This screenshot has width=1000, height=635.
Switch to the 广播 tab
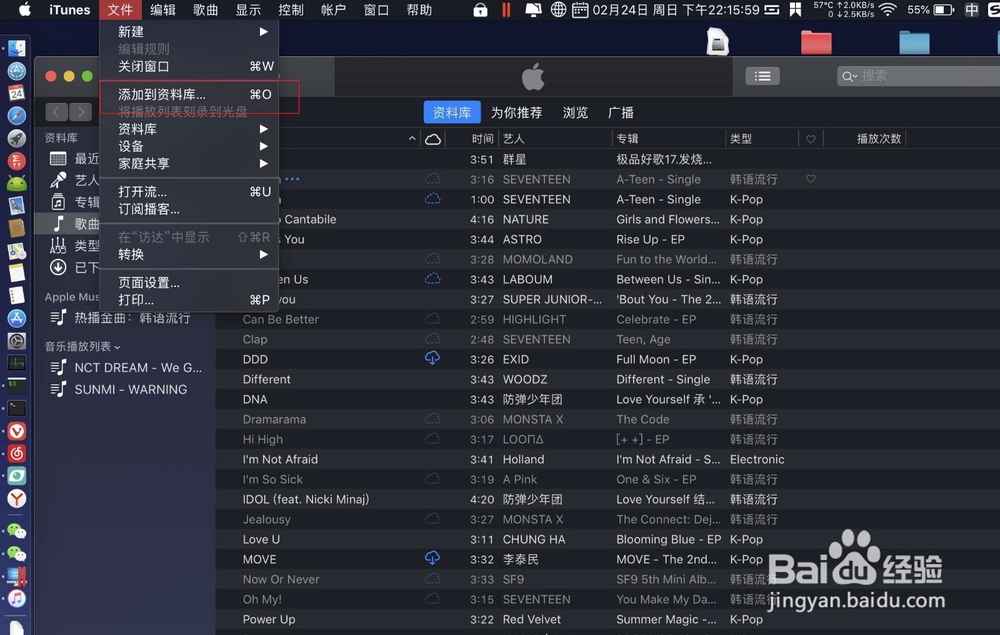tap(621, 113)
